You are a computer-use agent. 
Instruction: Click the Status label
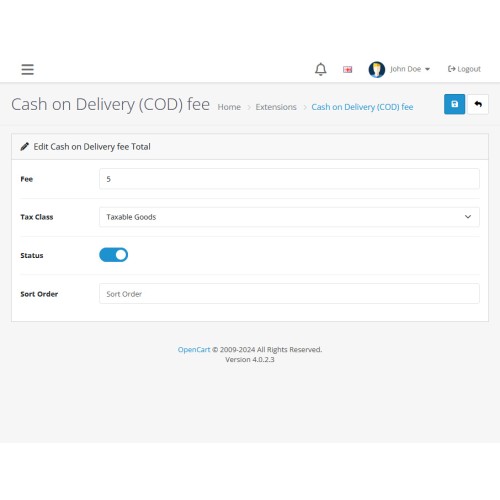[32, 256]
